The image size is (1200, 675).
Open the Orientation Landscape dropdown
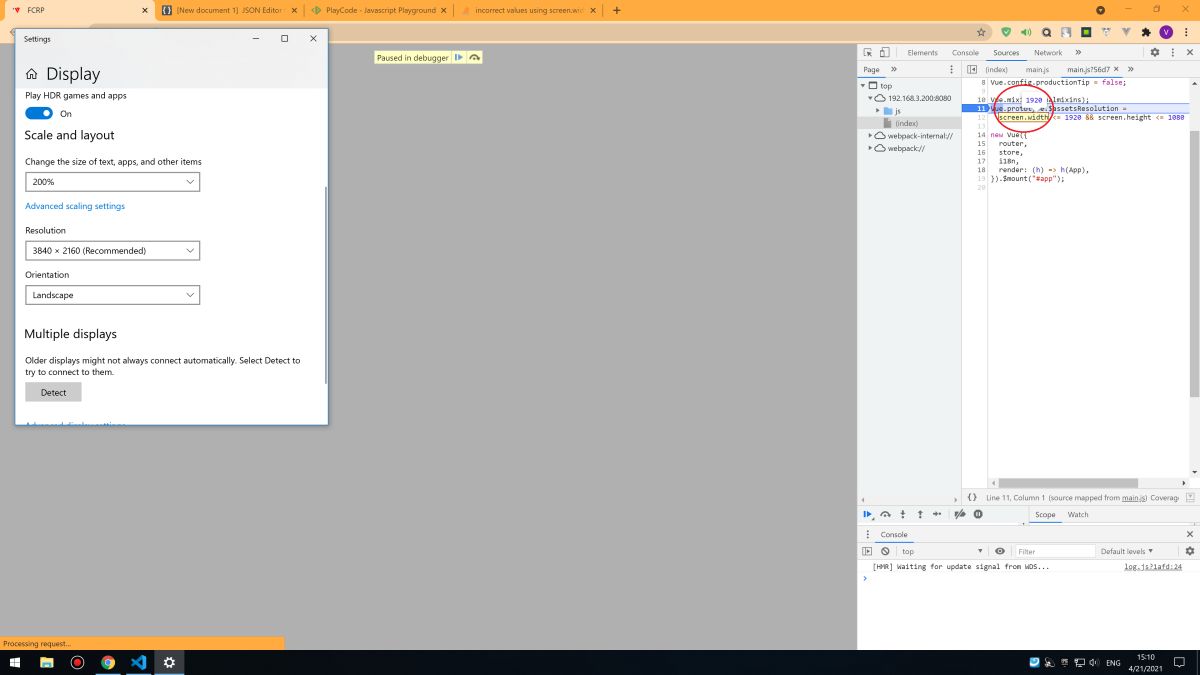[x=112, y=295]
